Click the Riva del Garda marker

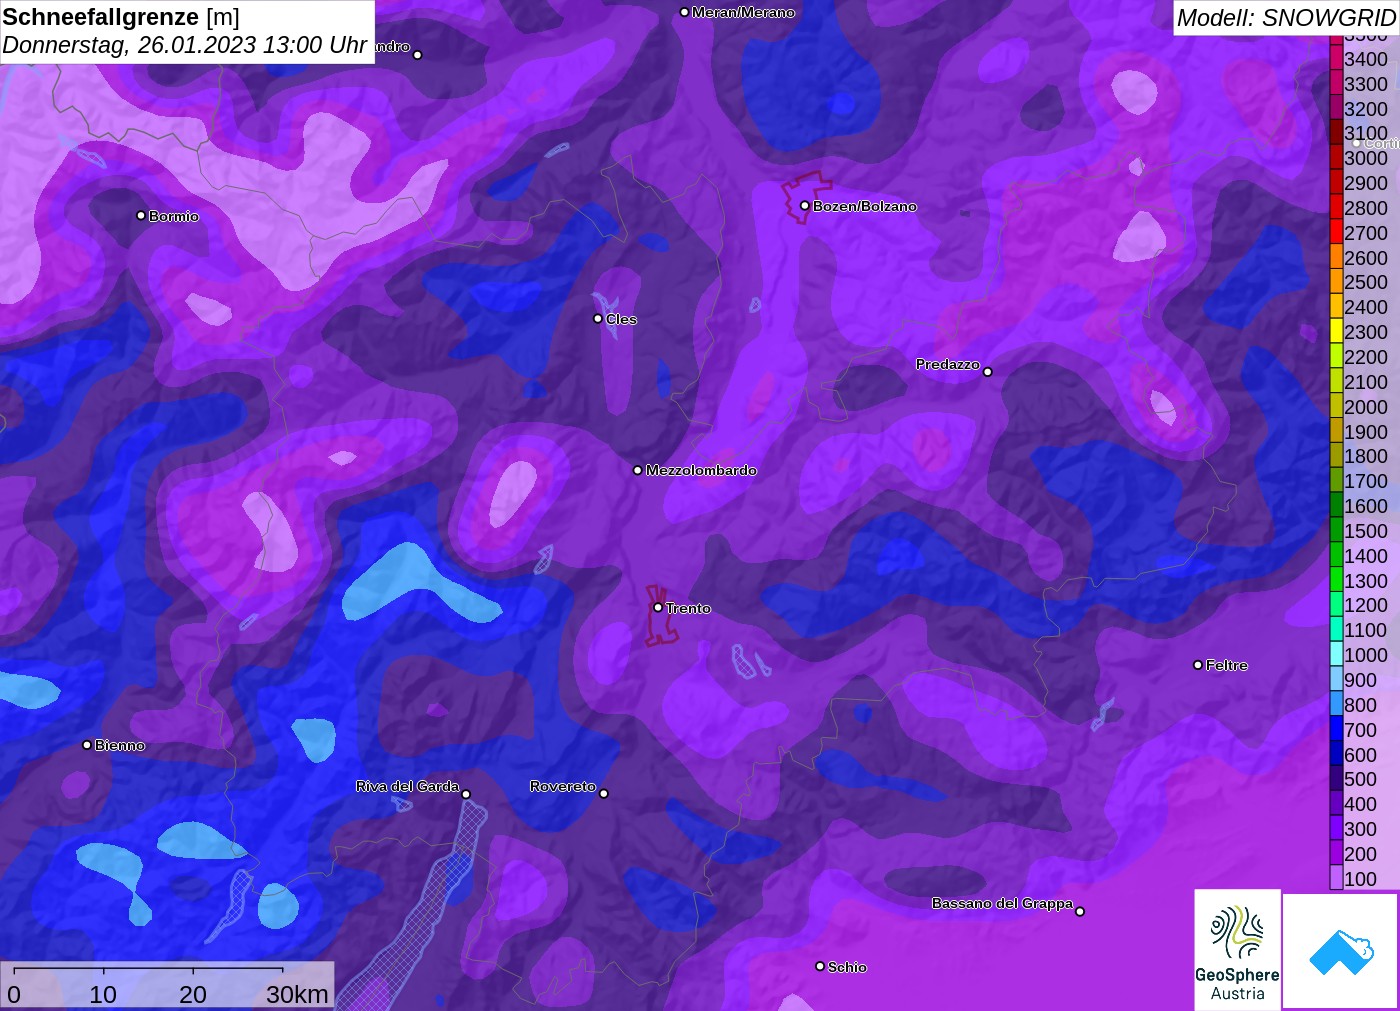pyautogui.click(x=466, y=795)
